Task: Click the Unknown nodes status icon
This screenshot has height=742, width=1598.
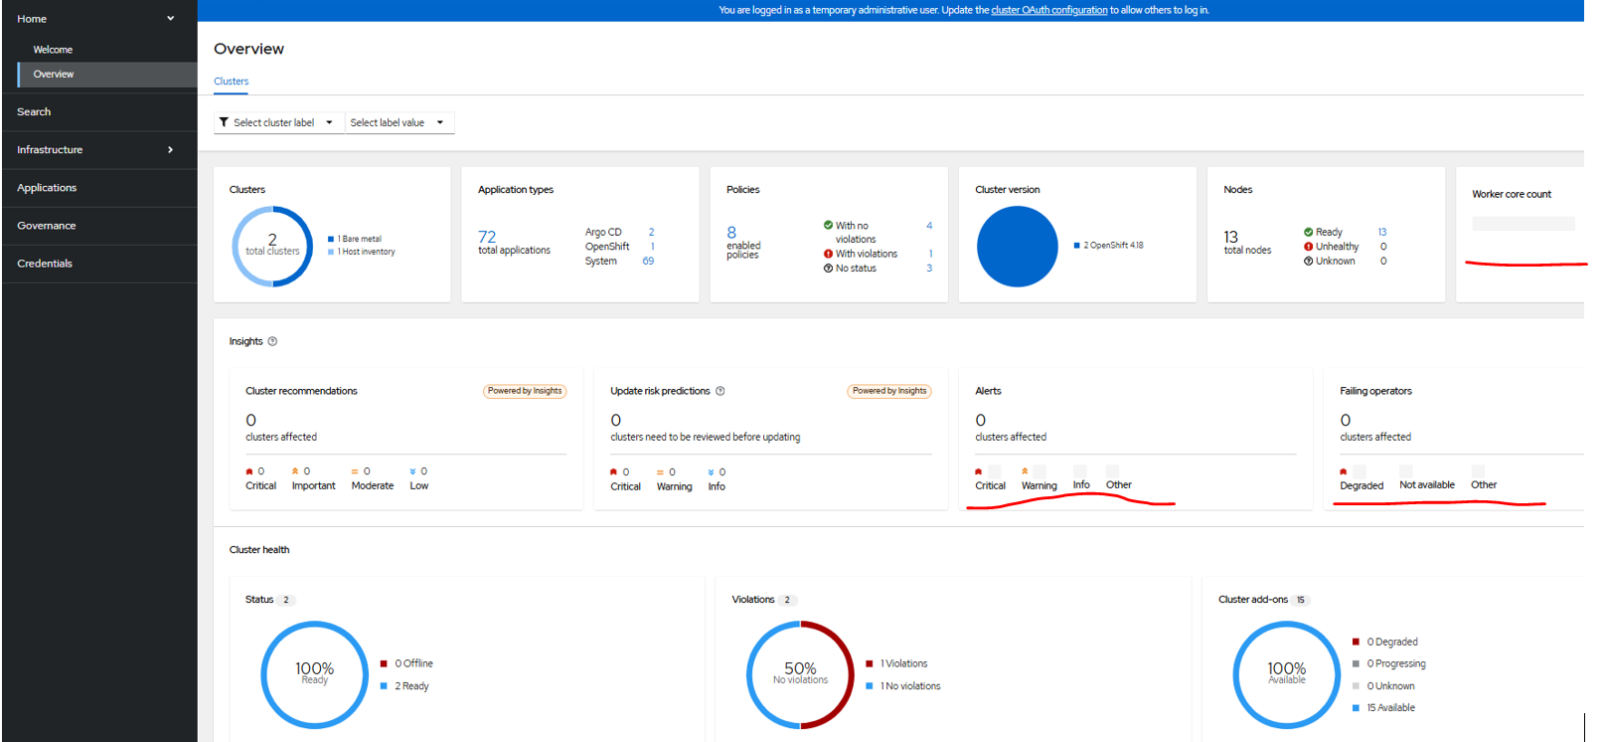Action: [x=1308, y=261]
